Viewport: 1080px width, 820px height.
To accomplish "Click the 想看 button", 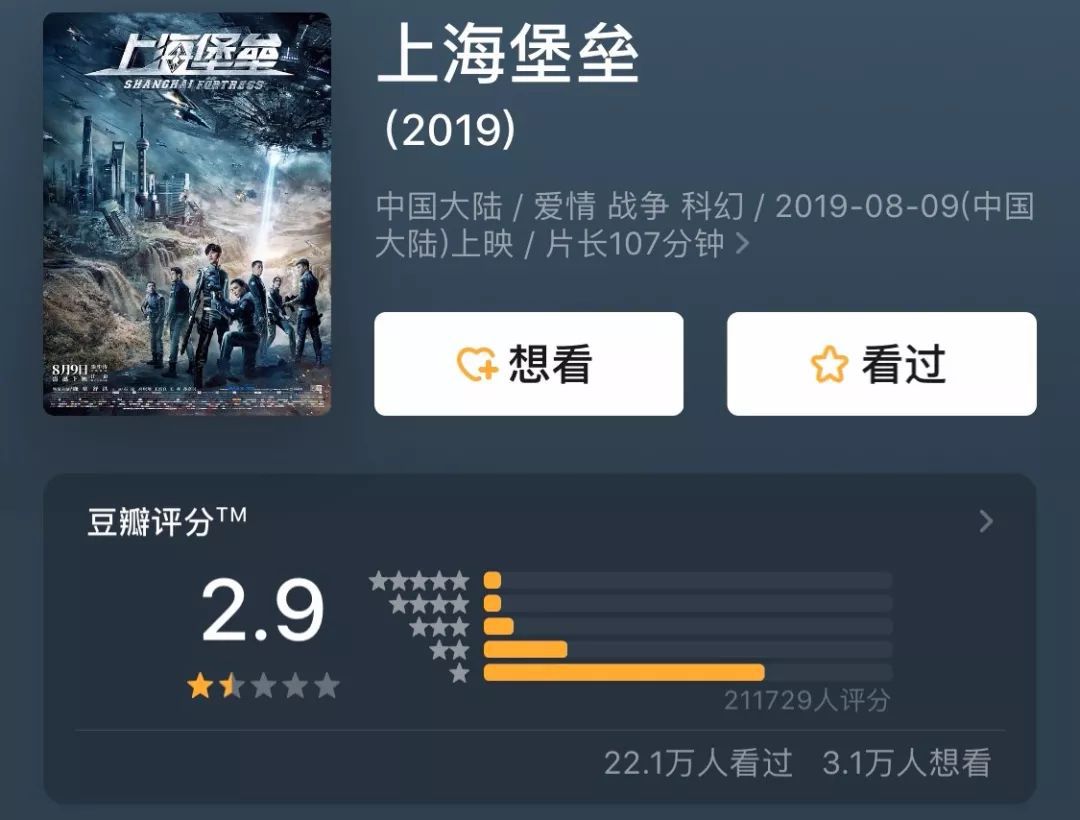I will coord(529,364).
